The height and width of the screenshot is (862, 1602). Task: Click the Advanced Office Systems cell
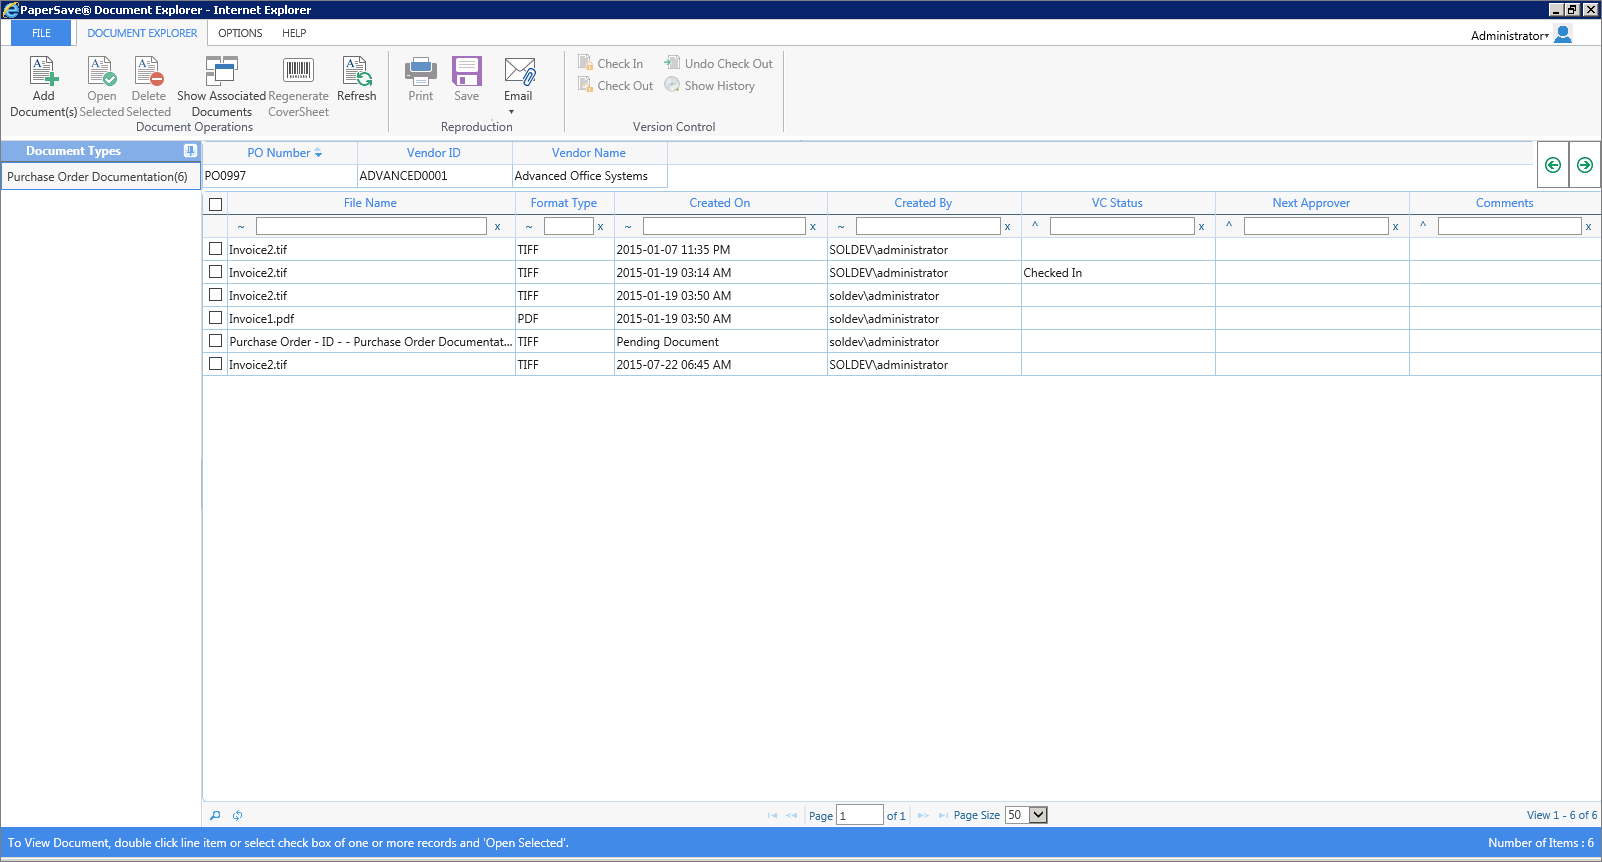point(589,176)
